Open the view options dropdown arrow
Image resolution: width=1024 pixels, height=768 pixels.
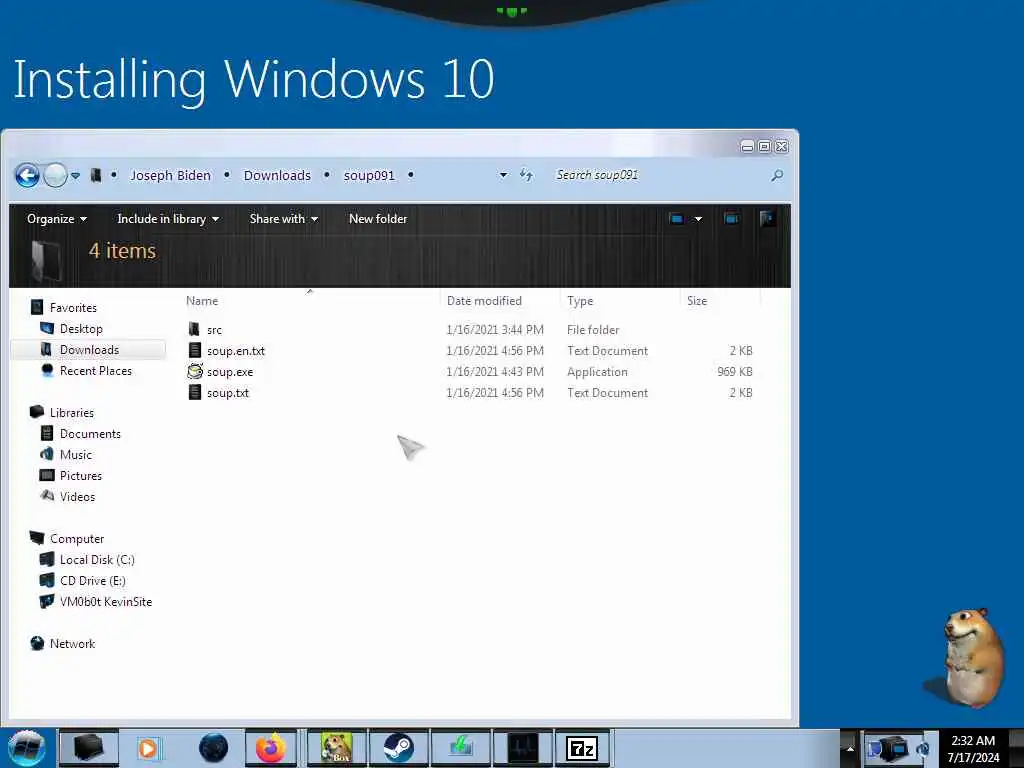(x=698, y=219)
